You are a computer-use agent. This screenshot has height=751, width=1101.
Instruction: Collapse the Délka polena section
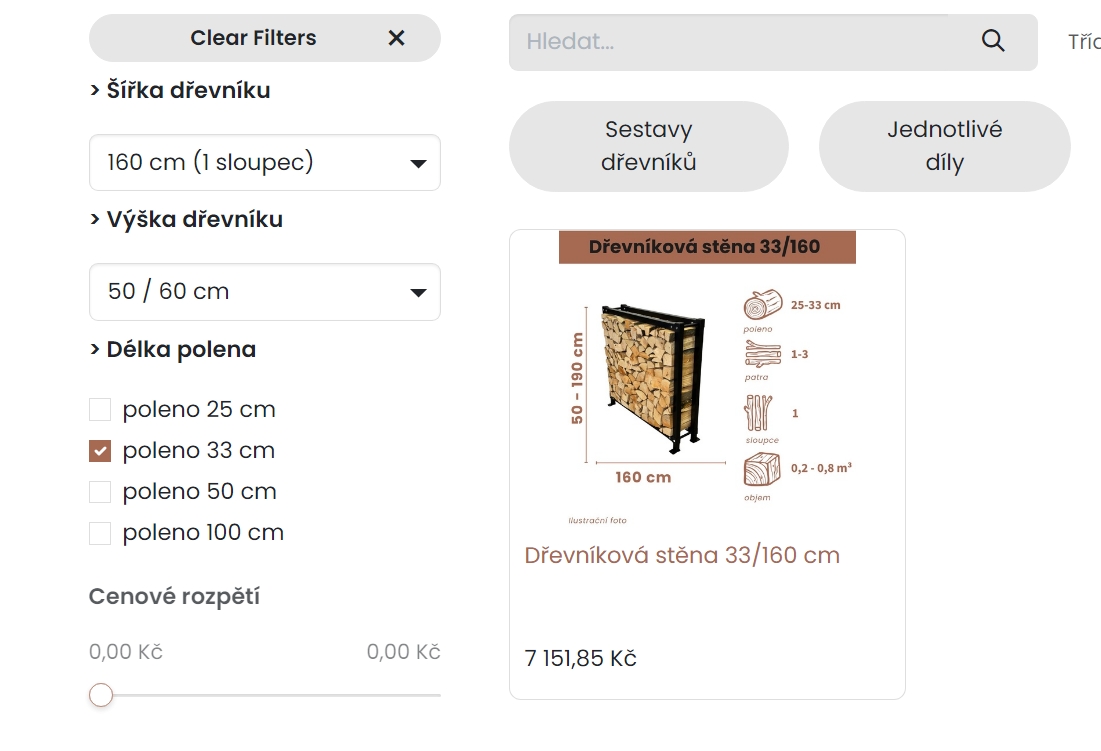coord(173,350)
